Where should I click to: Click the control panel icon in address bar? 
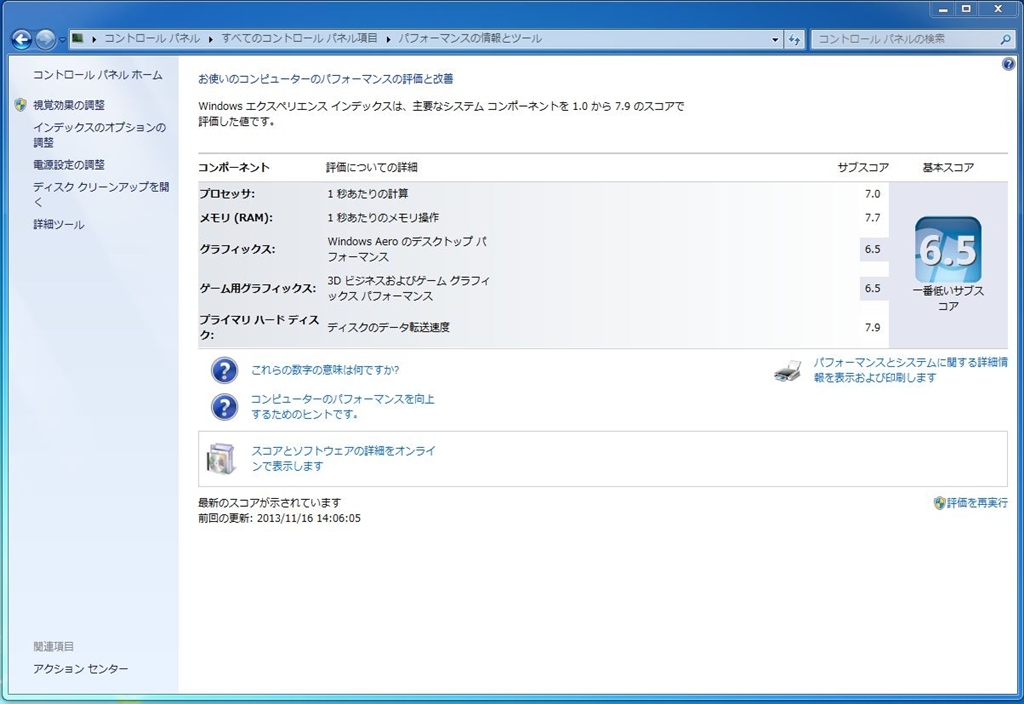point(78,39)
